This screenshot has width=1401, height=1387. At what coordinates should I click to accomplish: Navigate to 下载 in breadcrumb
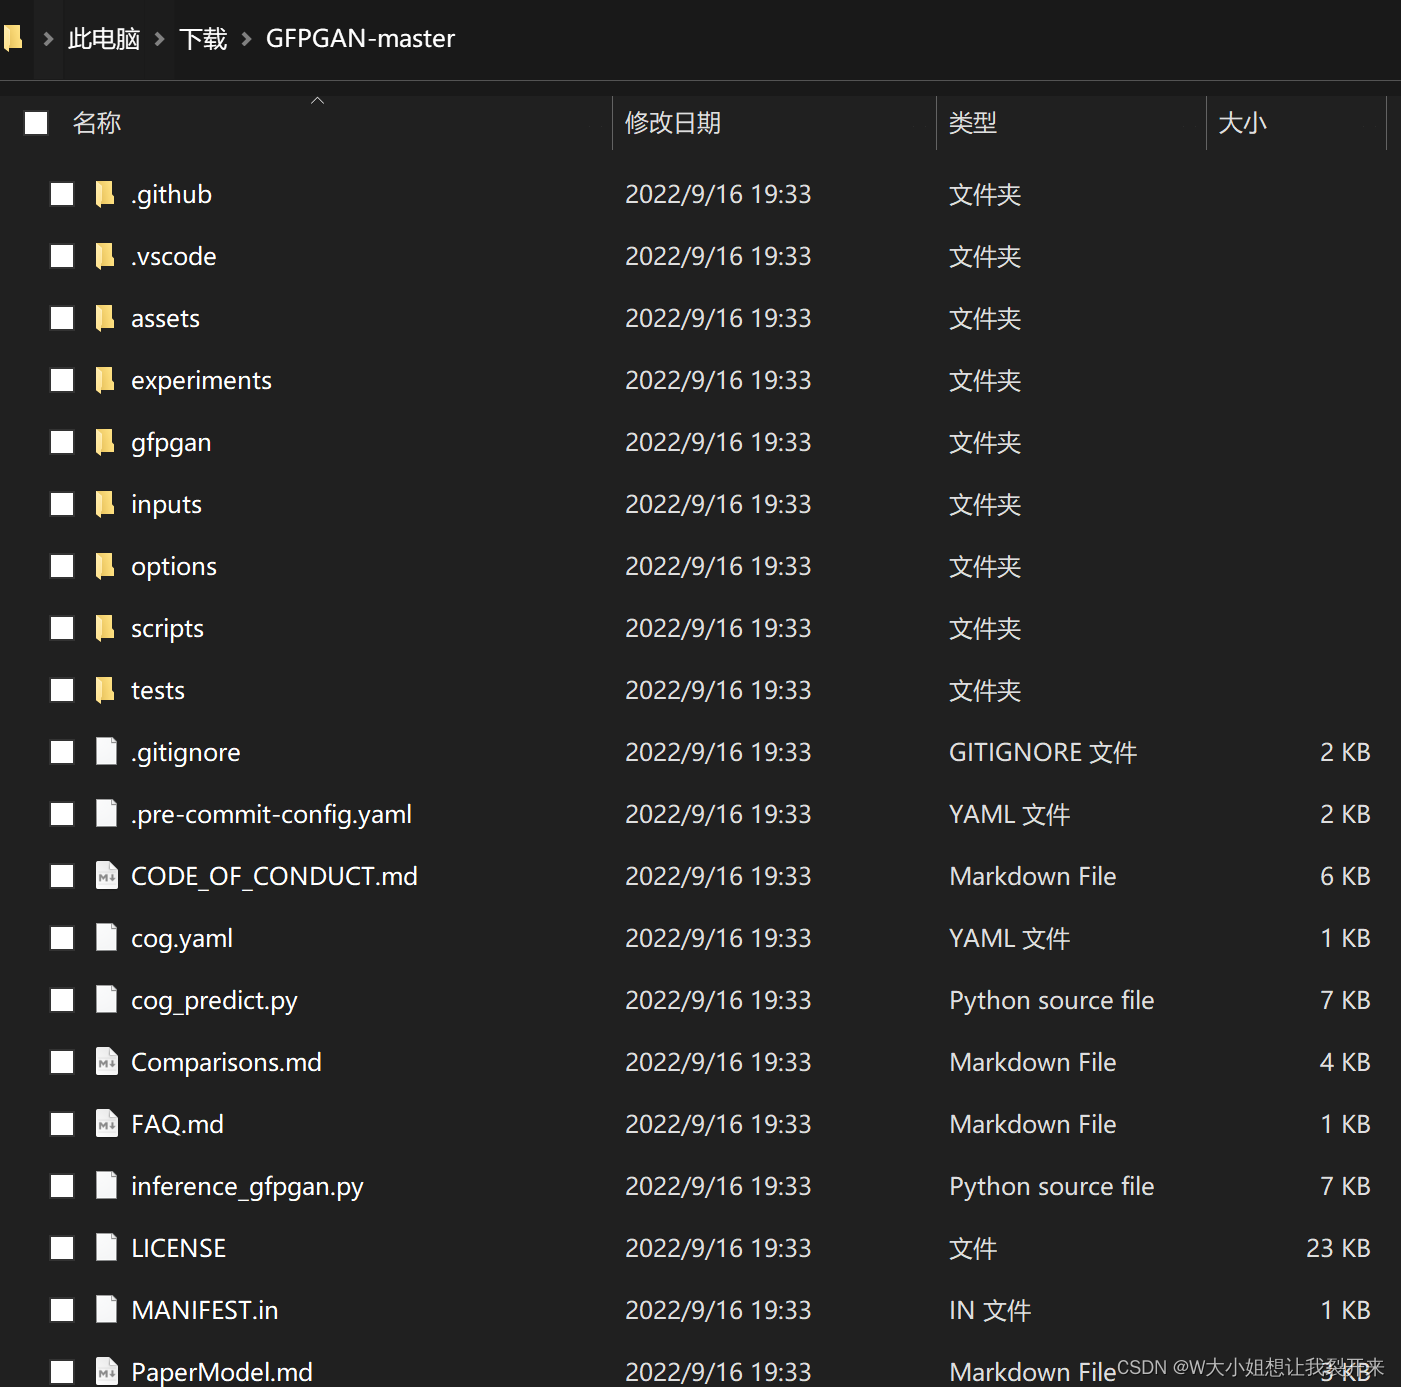203,39
